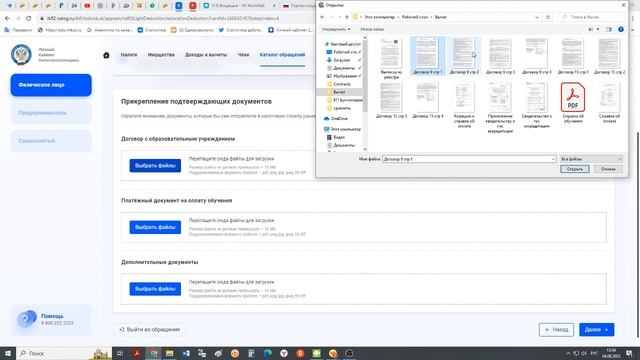The width and height of the screenshot is (640, 360).
Task: Click the home icon in site navigation
Action: [106, 55]
